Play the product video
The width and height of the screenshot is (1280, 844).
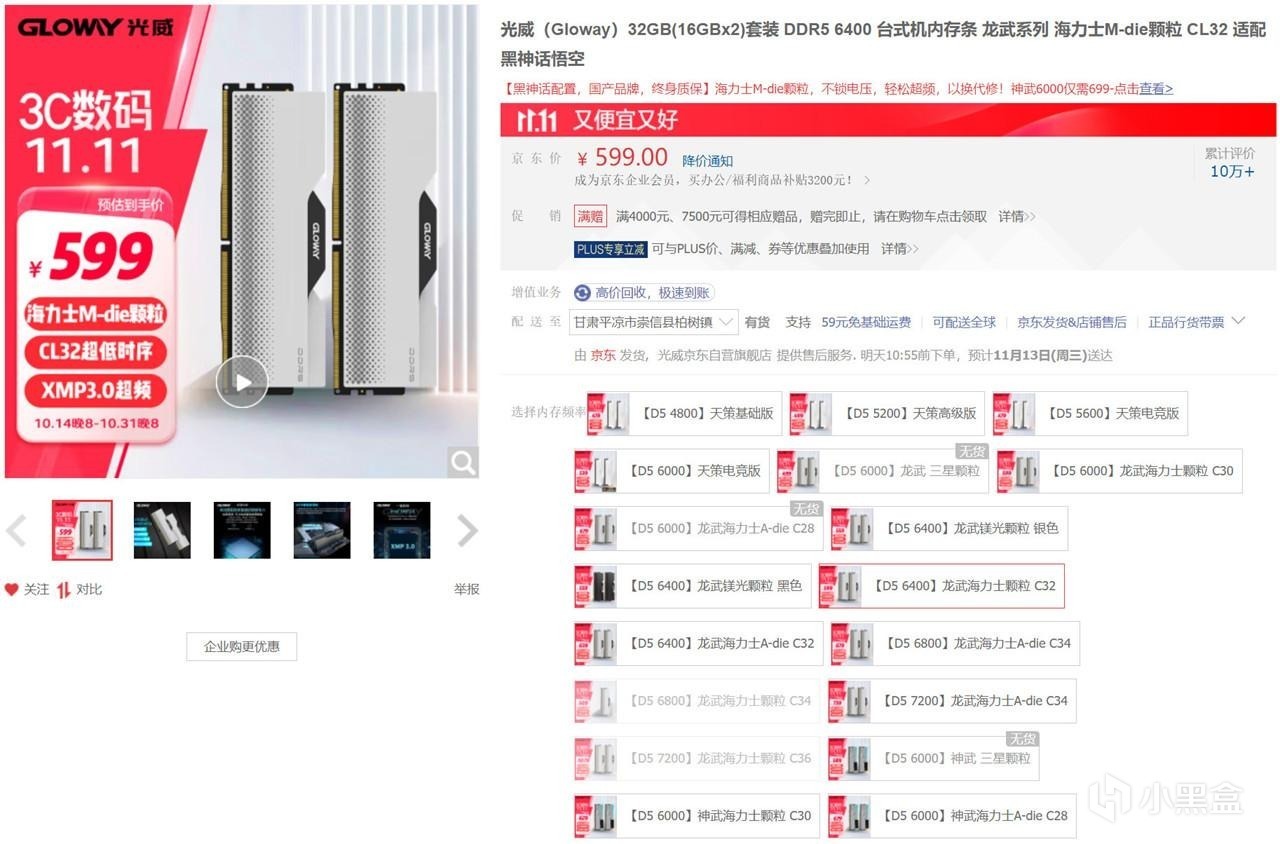coord(242,381)
